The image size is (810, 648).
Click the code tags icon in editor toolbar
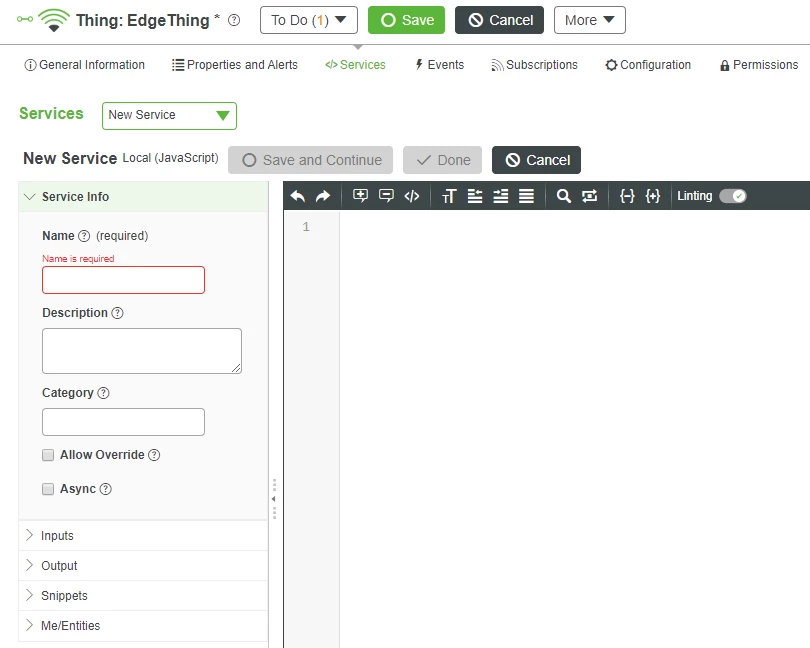412,196
